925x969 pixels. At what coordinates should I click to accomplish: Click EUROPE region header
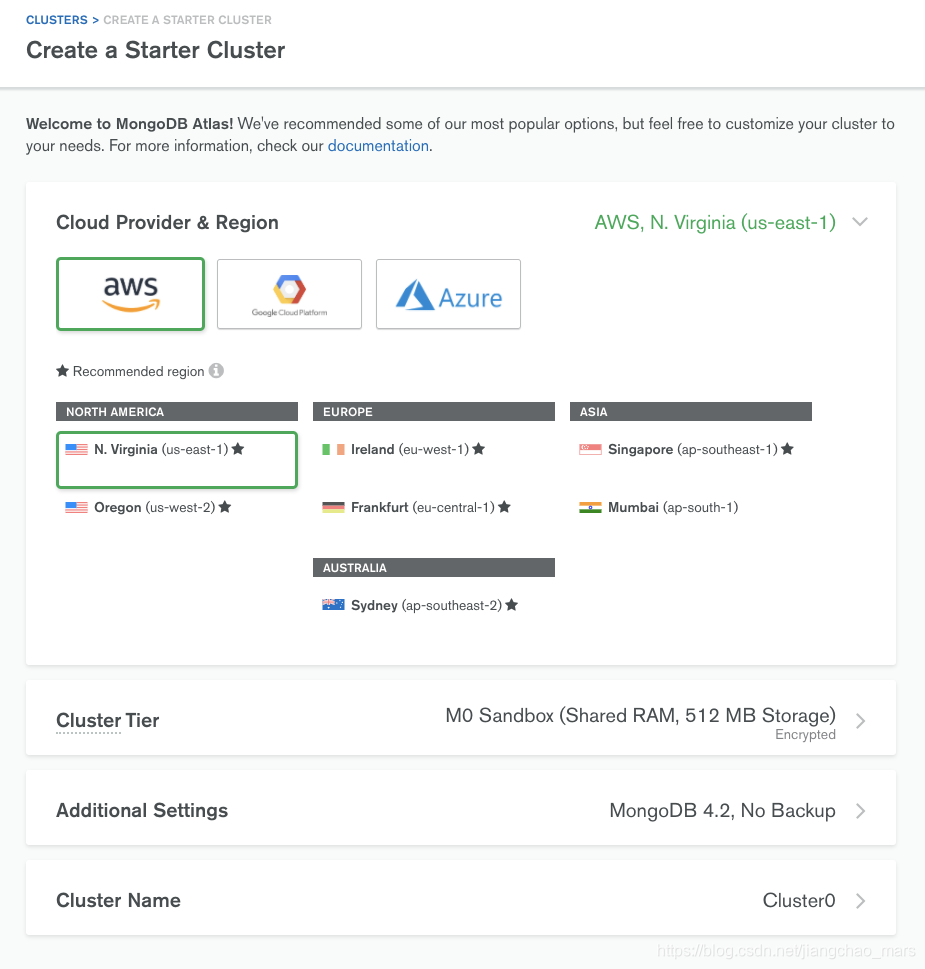(x=434, y=412)
